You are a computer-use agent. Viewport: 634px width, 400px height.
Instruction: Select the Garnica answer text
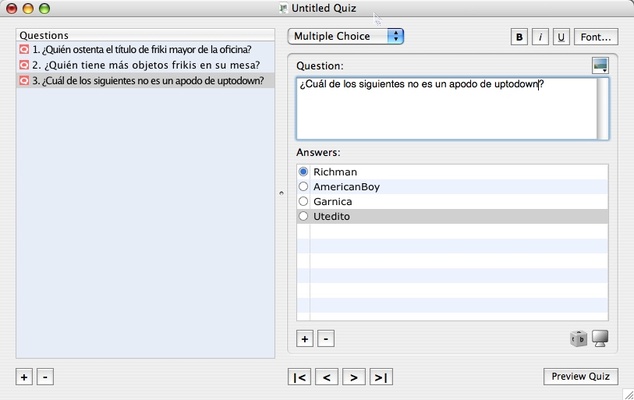coord(333,201)
